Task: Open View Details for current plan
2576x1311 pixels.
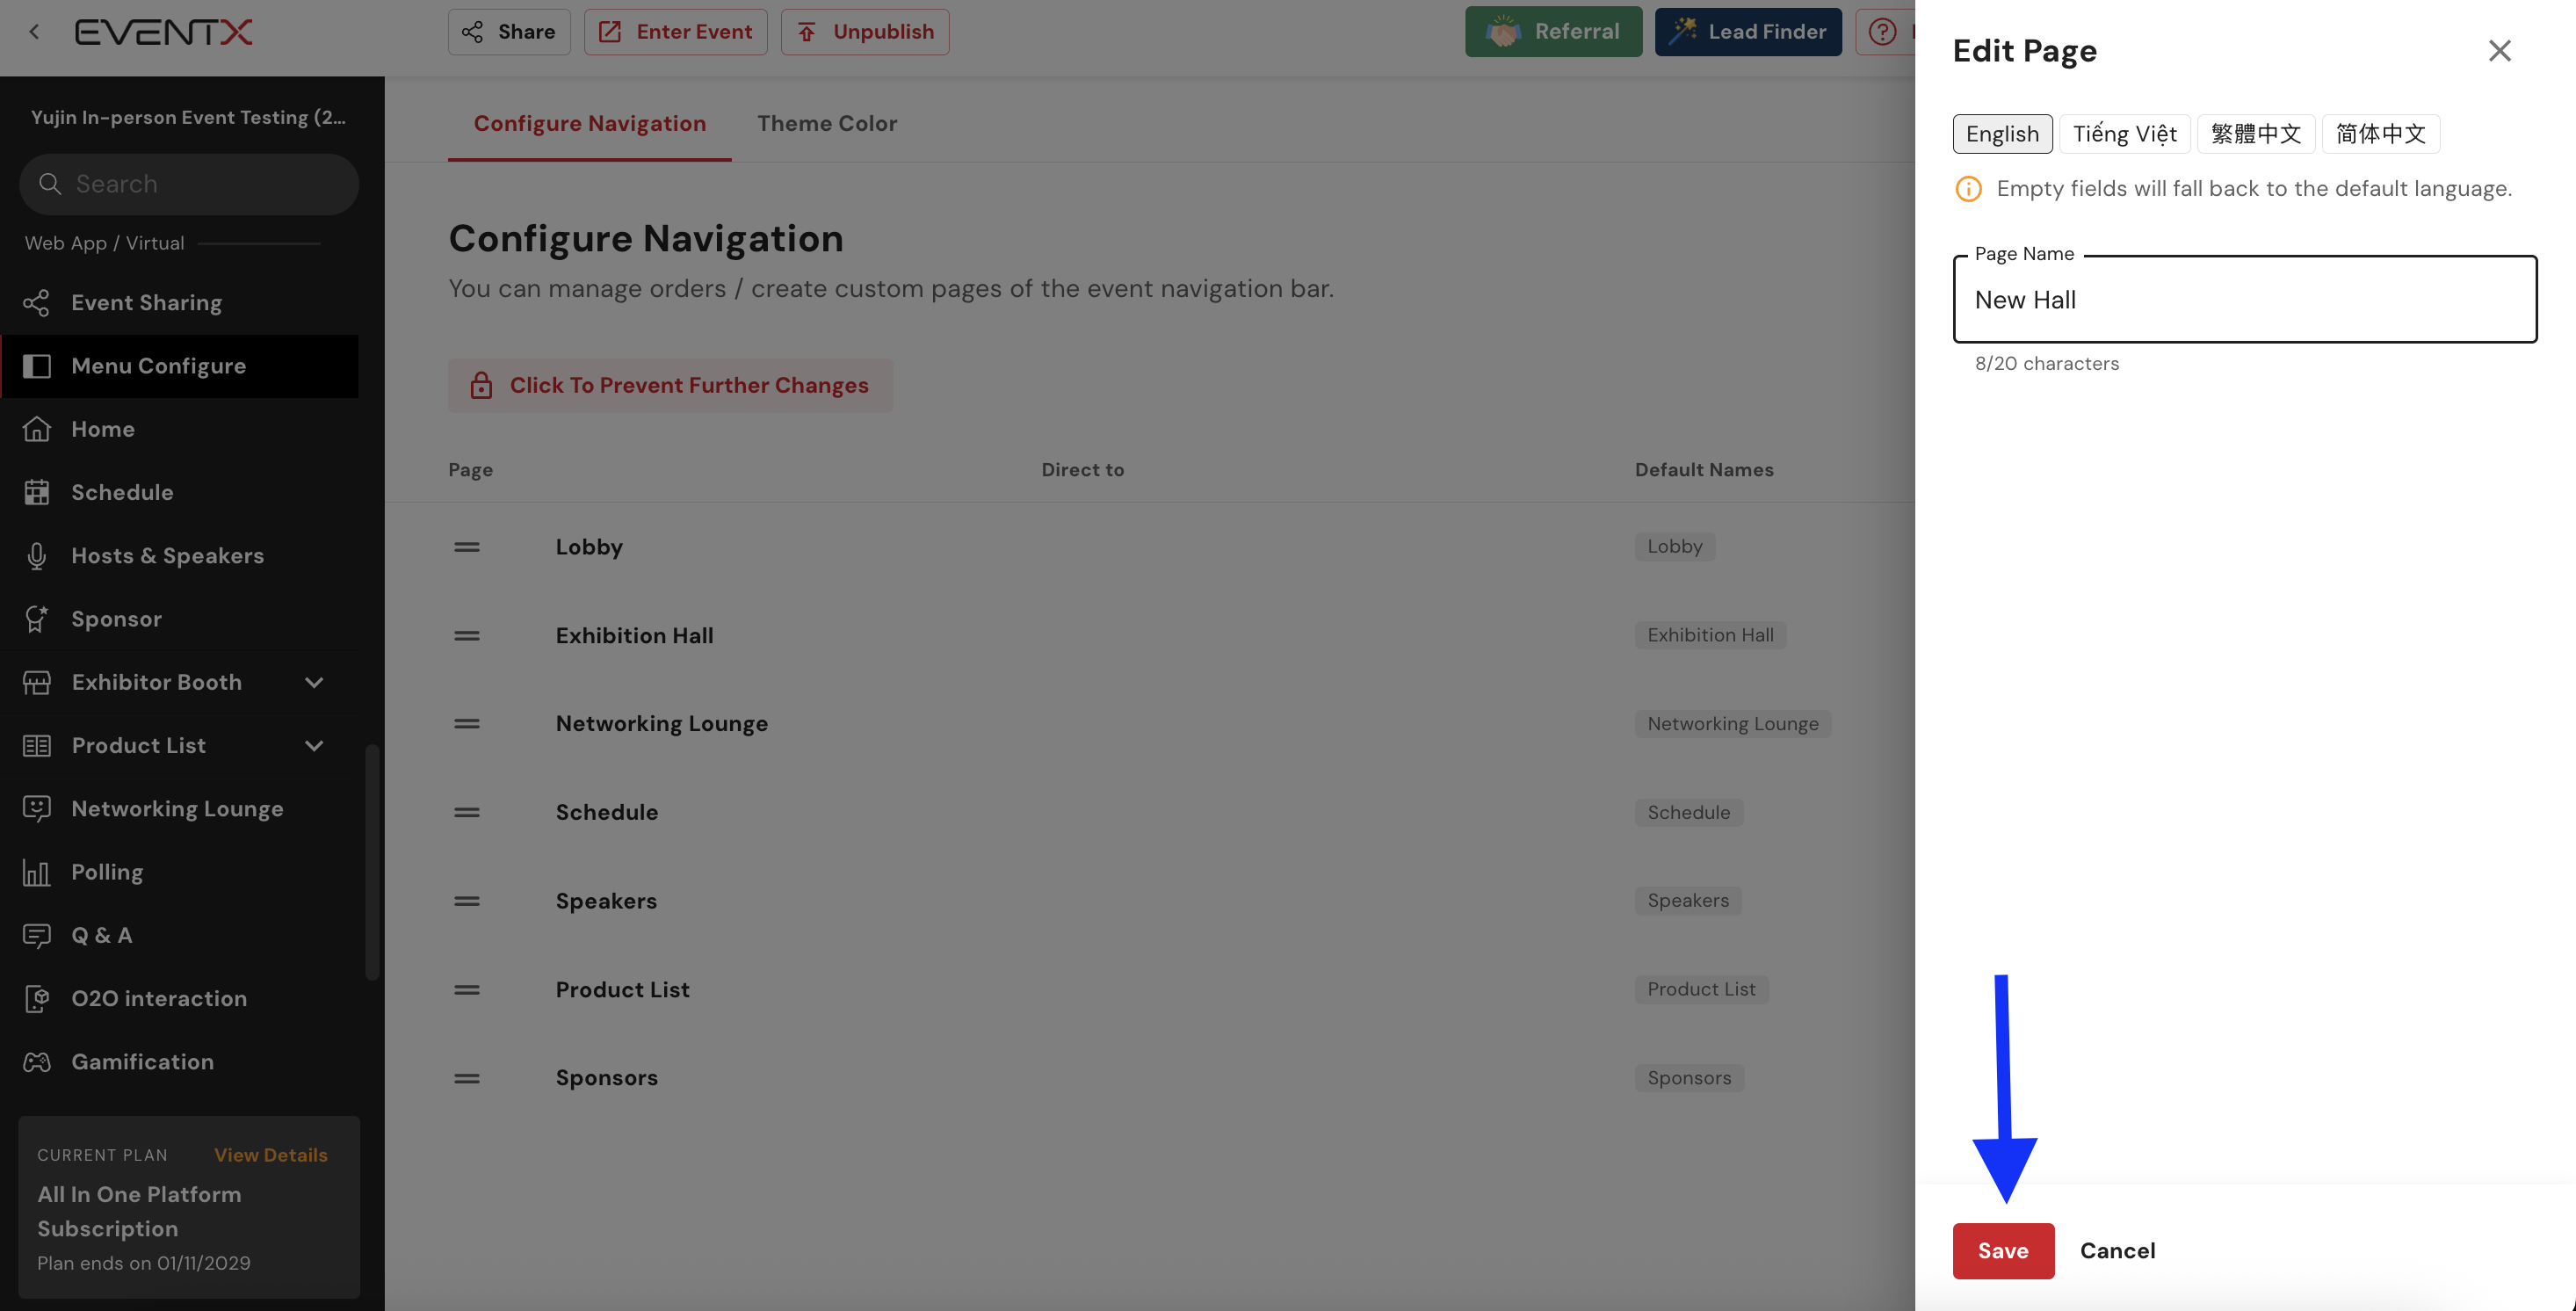Action: click(x=270, y=1155)
